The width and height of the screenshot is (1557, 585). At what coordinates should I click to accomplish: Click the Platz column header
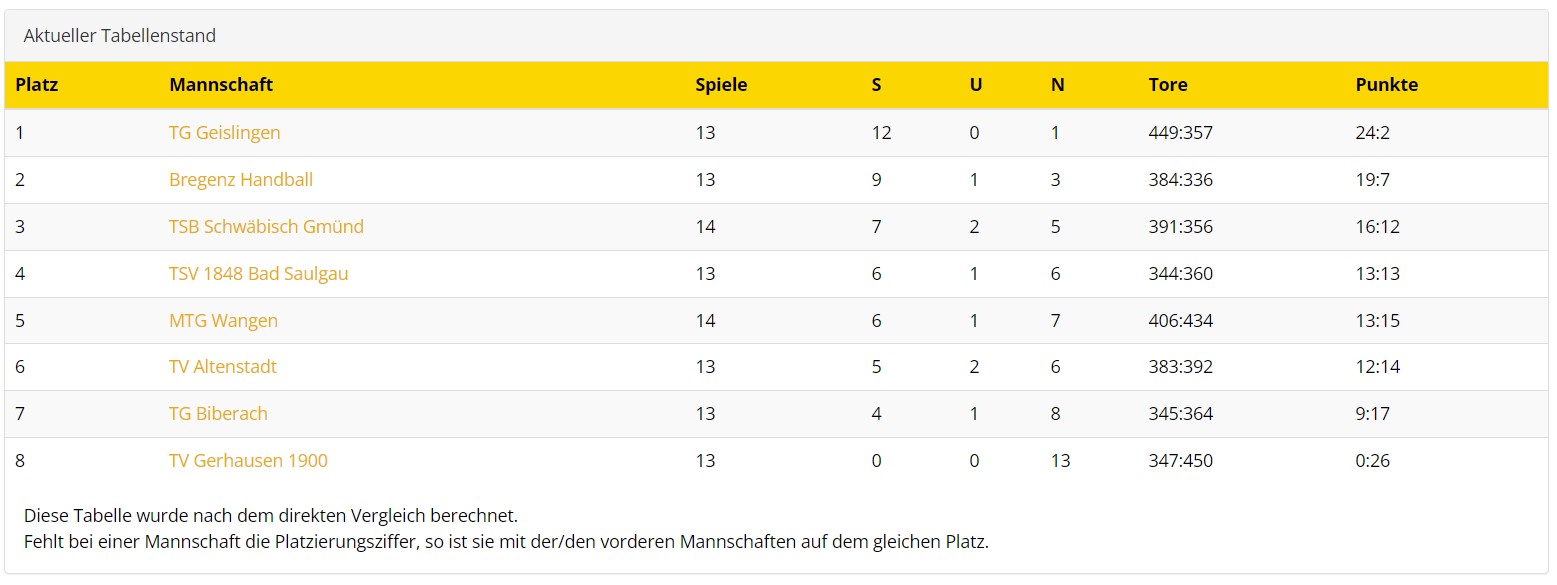coord(37,85)
